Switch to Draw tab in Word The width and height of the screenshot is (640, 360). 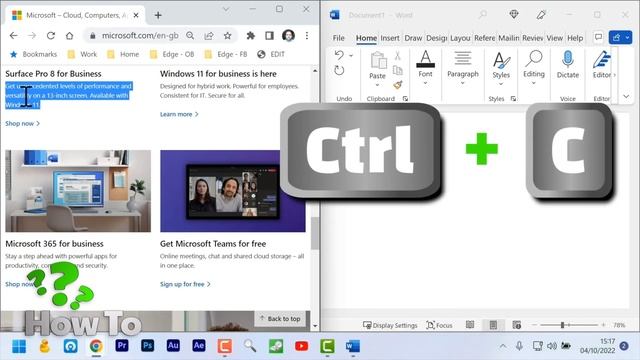413,38
